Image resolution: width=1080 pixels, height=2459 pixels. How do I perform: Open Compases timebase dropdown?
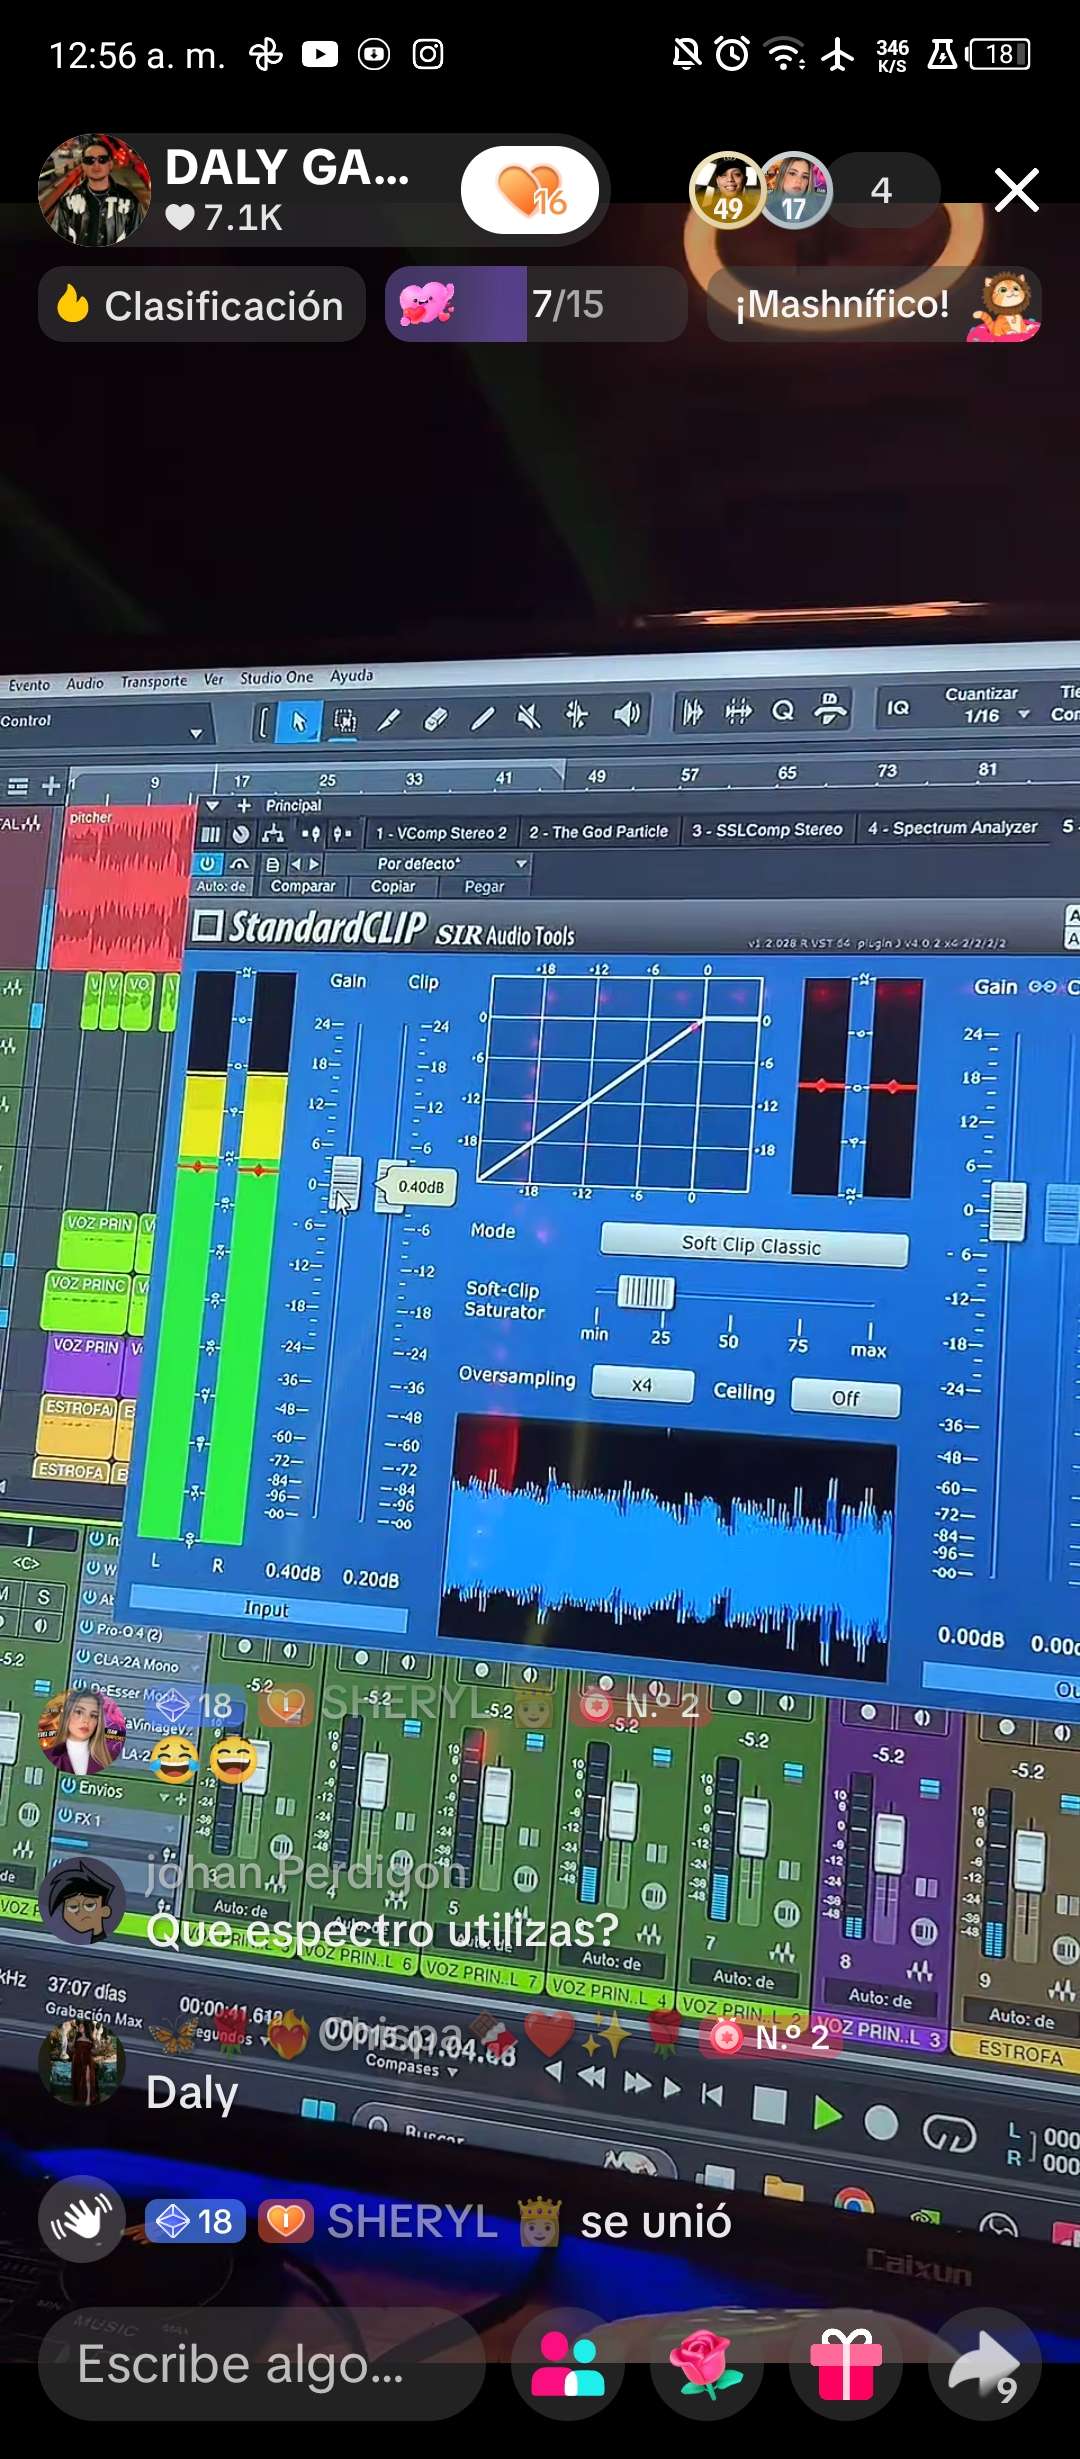[411, 2064]
